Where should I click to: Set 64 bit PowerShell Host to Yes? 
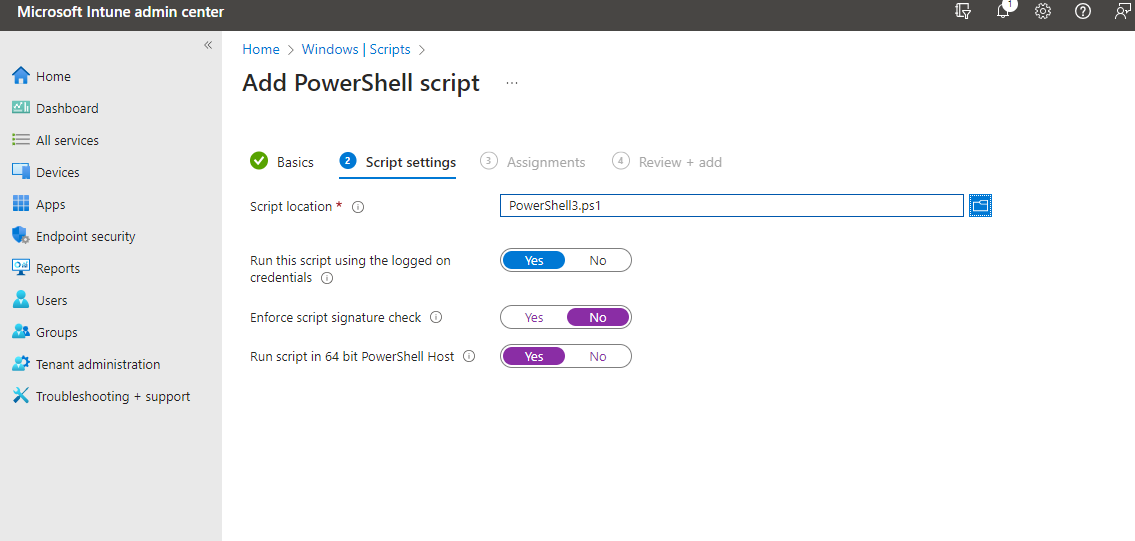point(533,356)
